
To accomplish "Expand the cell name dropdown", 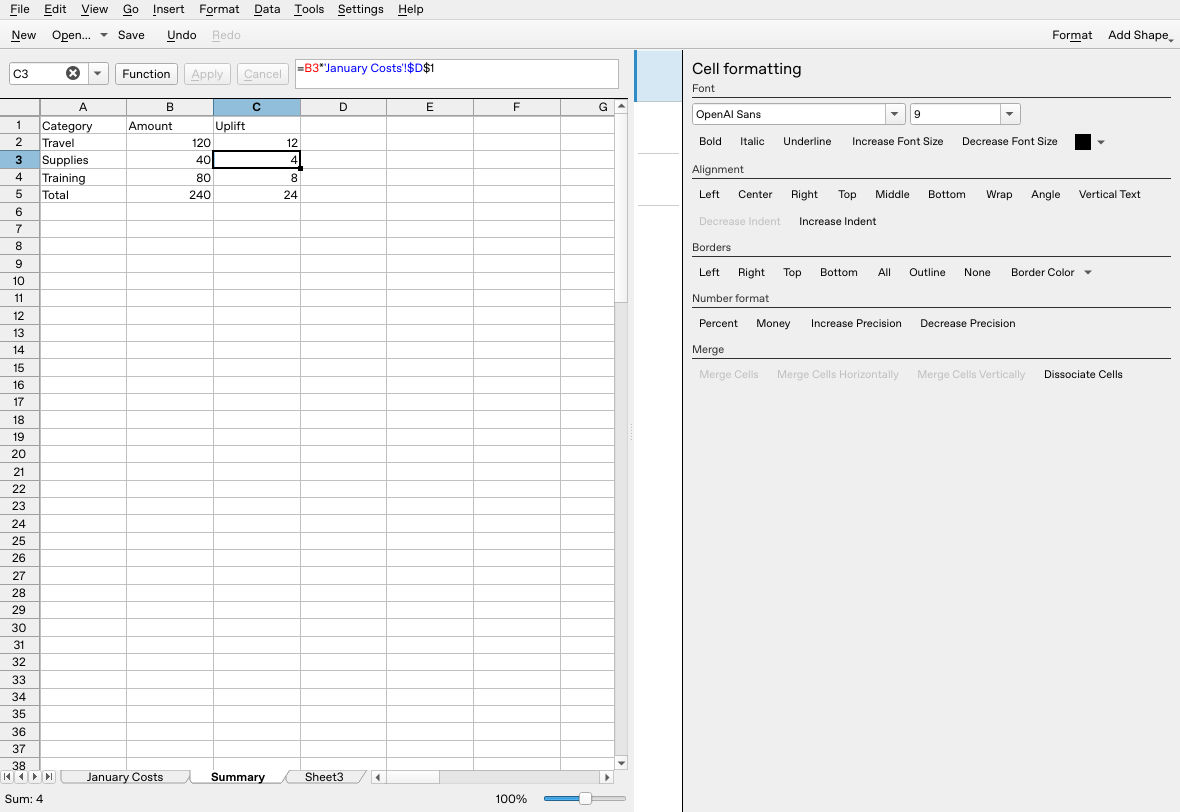I will click(x=98, y=73).
